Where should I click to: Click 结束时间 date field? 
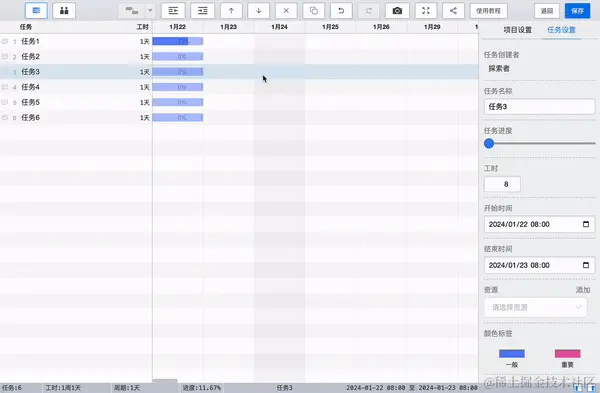click(x=540, y=265)
